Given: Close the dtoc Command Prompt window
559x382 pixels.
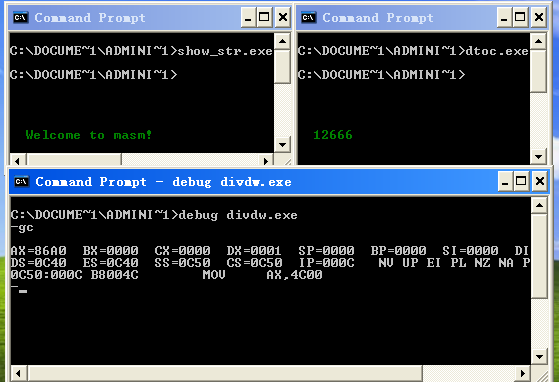Looking at the screenshot, I should 539,17.
